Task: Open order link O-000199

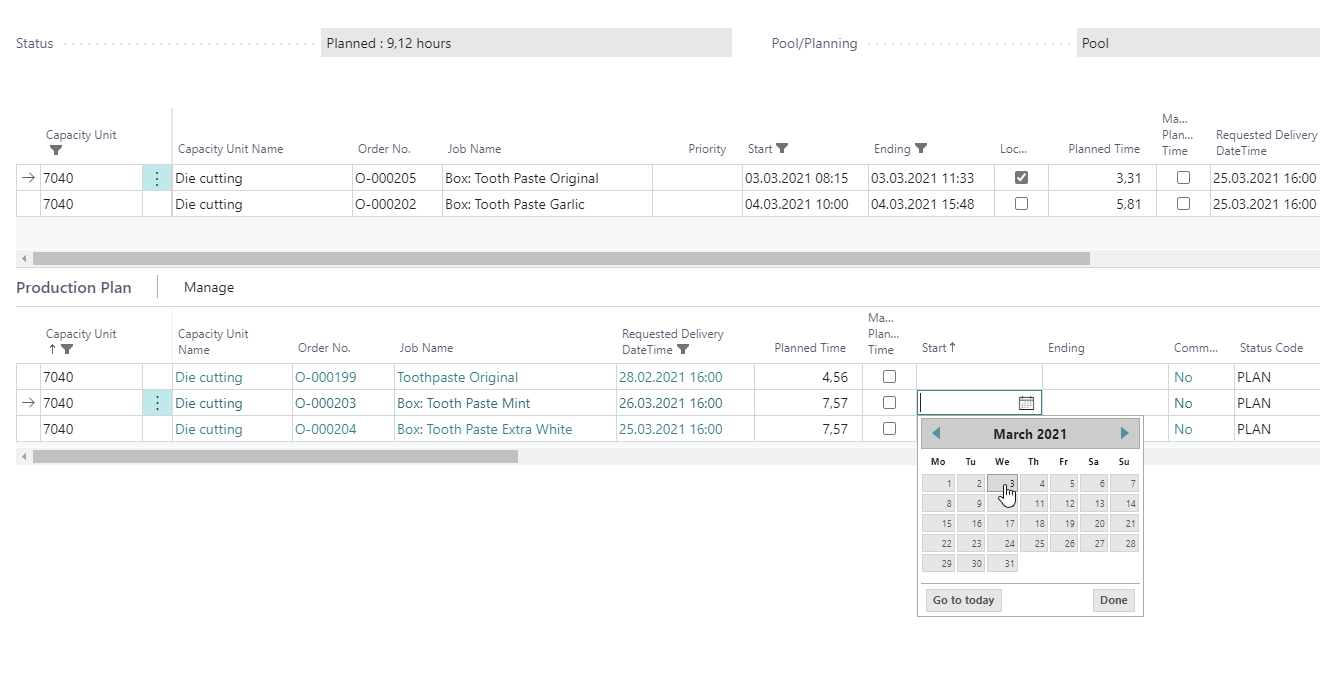Action: click(x=325, y=377)
